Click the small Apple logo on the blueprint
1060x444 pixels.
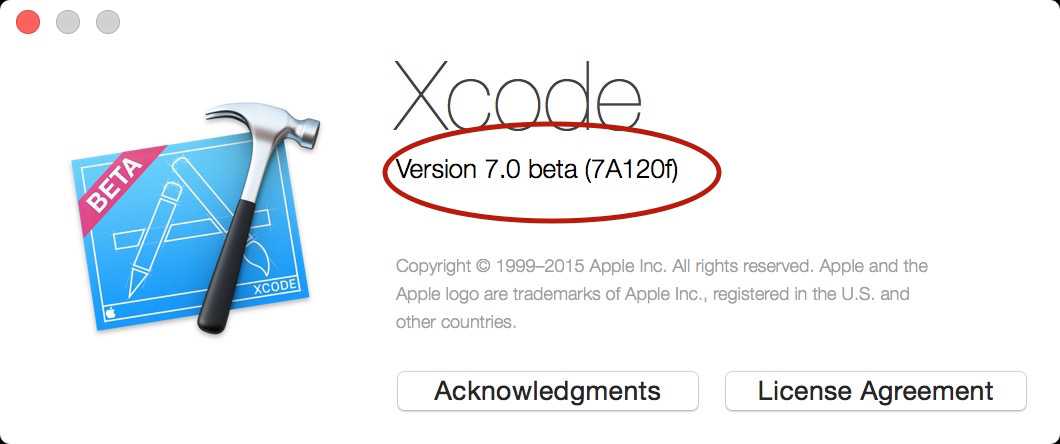tap(110, 311)
